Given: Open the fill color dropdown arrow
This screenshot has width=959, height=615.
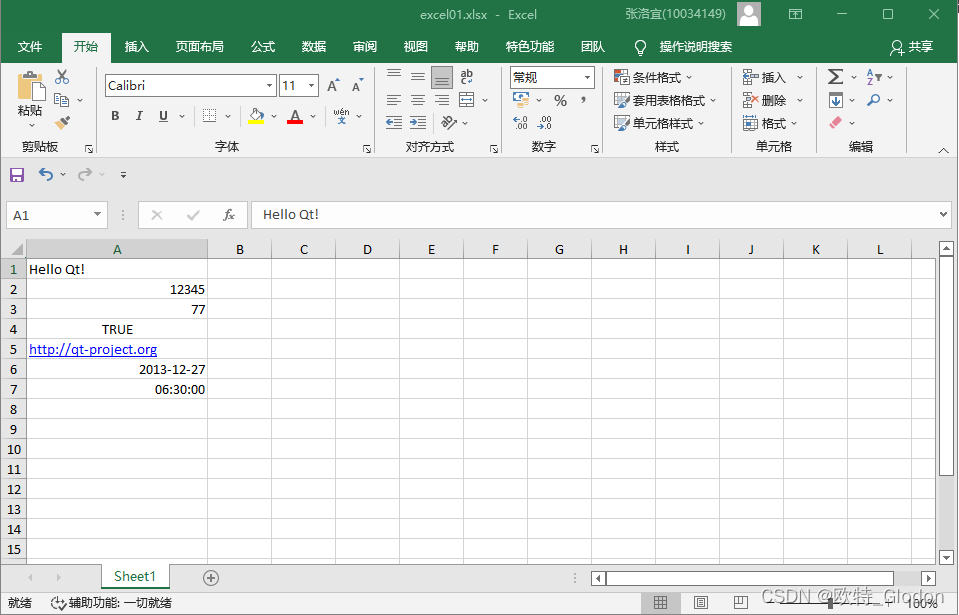Looking at the screenshot, I should [x=274, y=116].
